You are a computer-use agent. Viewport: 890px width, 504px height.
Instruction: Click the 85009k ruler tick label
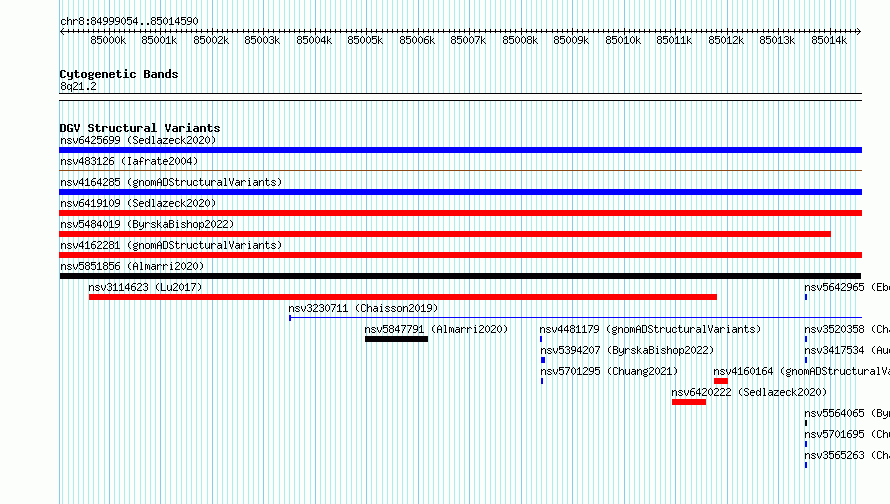571,40
